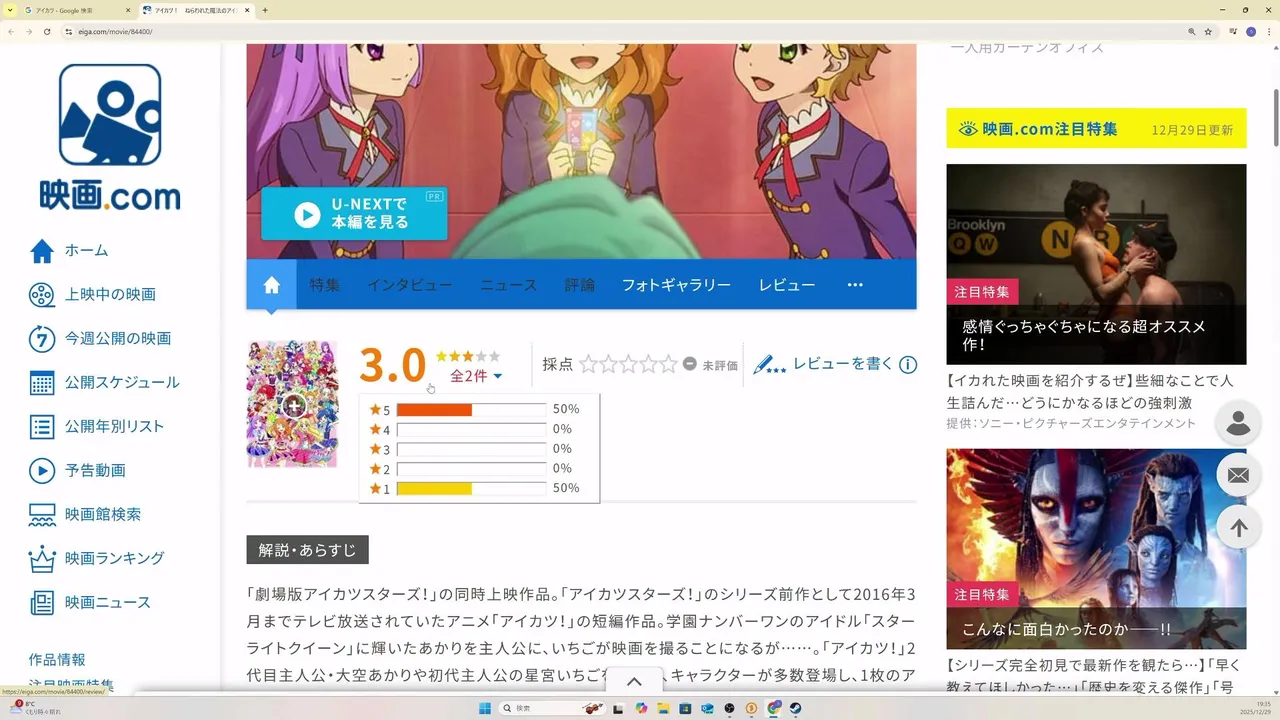1280x720 pixels.
Task: Click the crown icon for 映画ランキング
Action: coord(42,558)
